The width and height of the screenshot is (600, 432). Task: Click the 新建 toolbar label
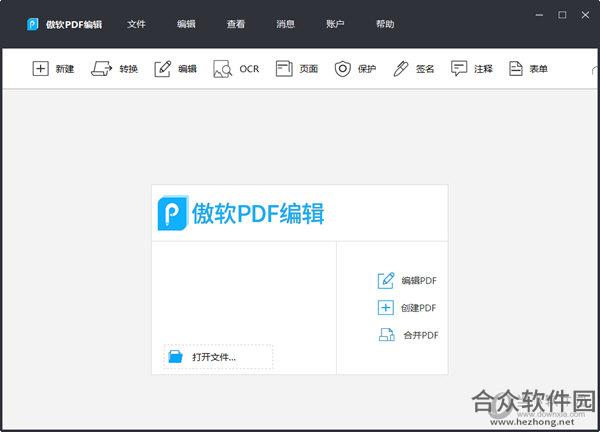click(x=65, y=69)
